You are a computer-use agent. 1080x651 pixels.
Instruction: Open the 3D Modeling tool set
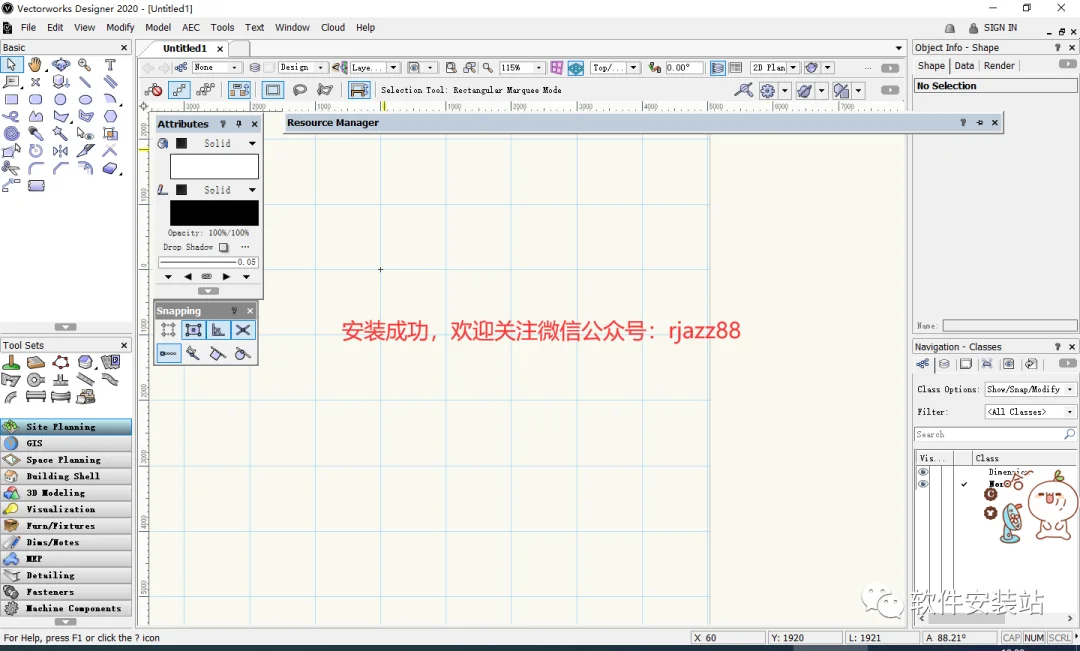click(66, 493)
